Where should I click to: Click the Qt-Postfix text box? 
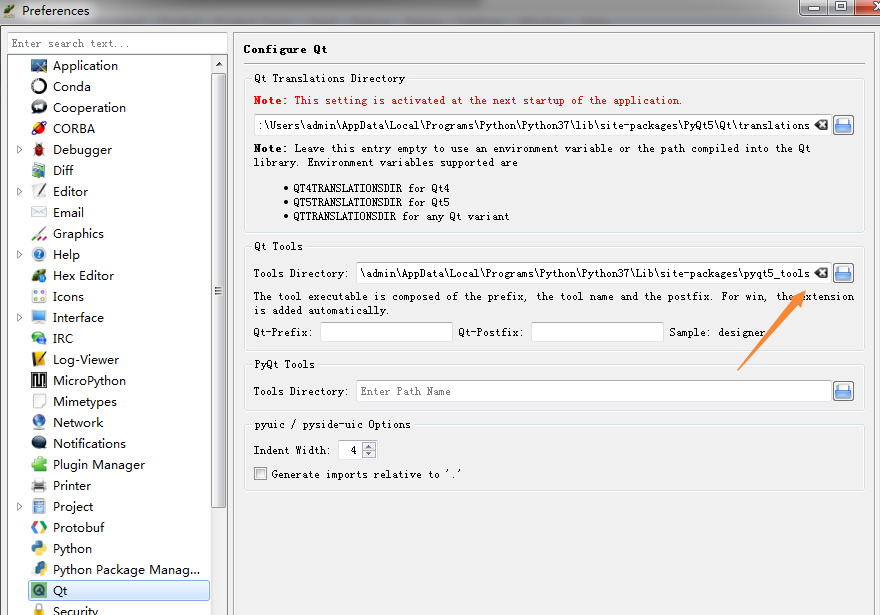pos(597,332)
